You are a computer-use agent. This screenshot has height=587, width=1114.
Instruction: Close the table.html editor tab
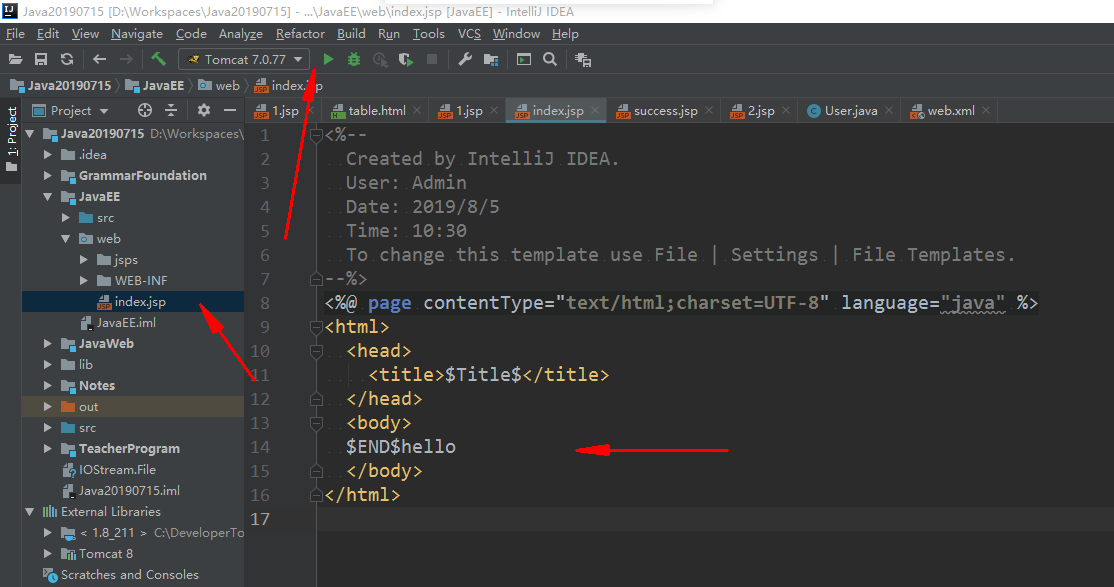coord(417,110)
